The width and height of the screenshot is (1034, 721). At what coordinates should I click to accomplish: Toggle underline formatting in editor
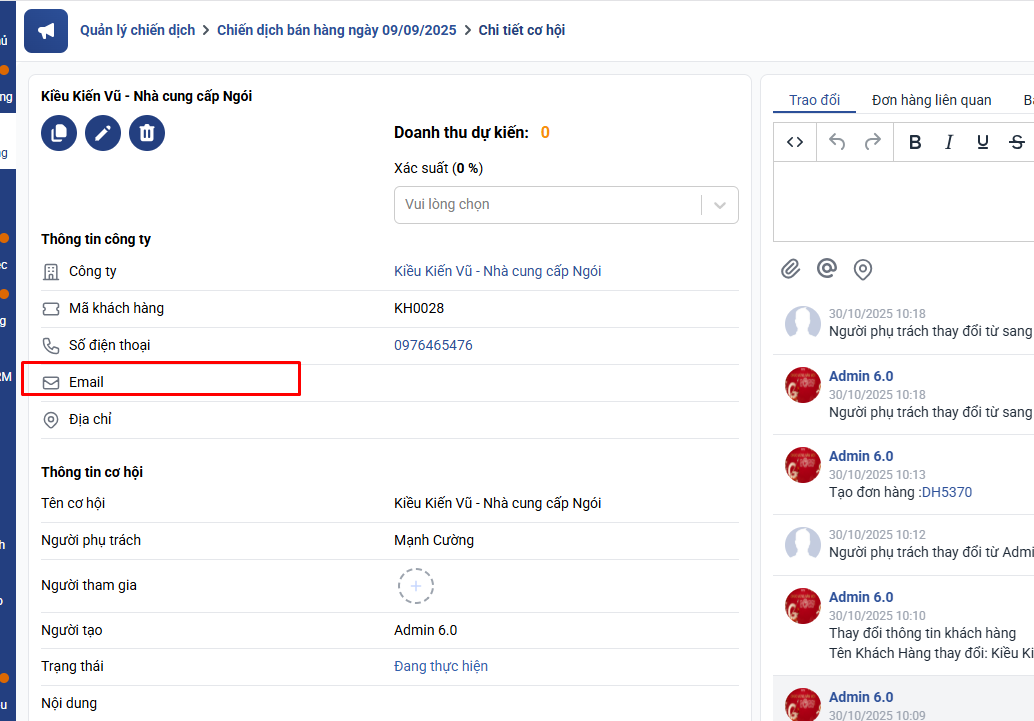click(x=983, y=142)
